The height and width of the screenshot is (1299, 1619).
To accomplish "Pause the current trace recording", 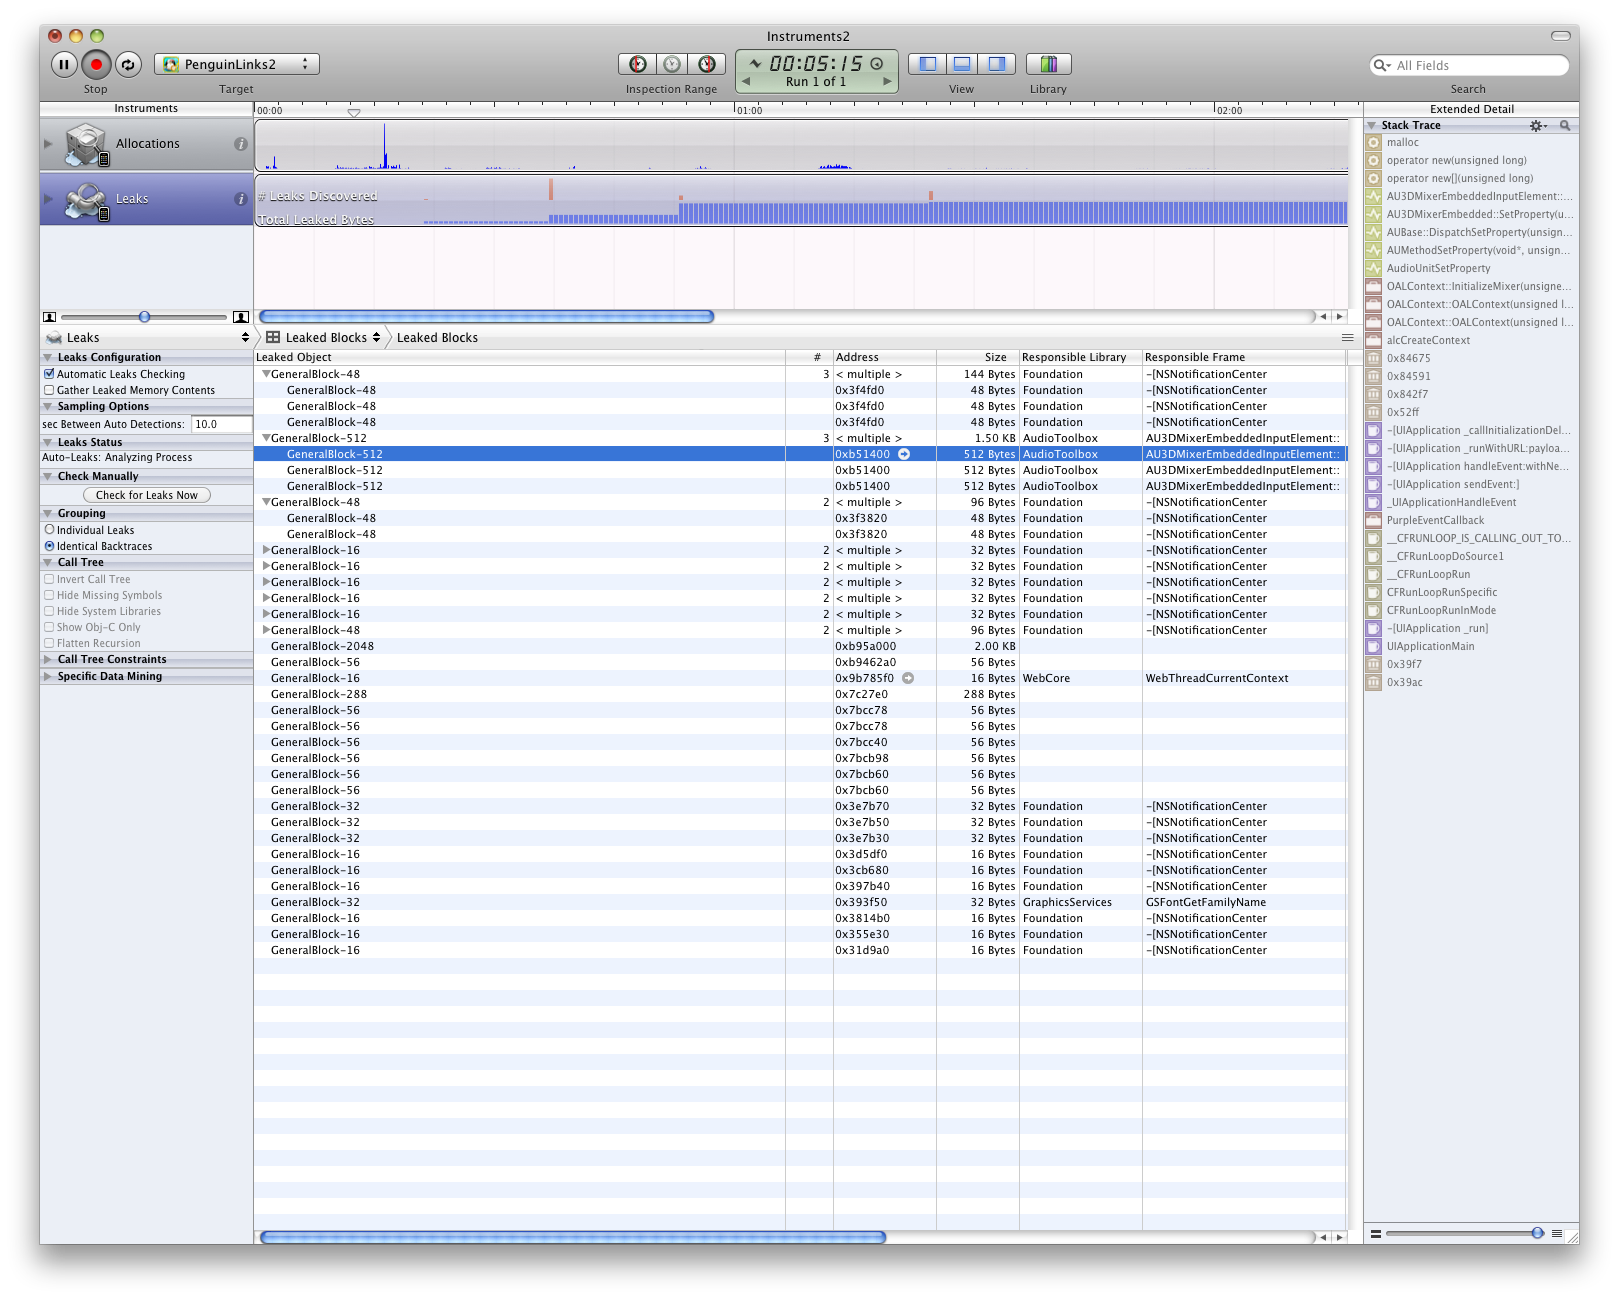I will (x=64, y=65).
